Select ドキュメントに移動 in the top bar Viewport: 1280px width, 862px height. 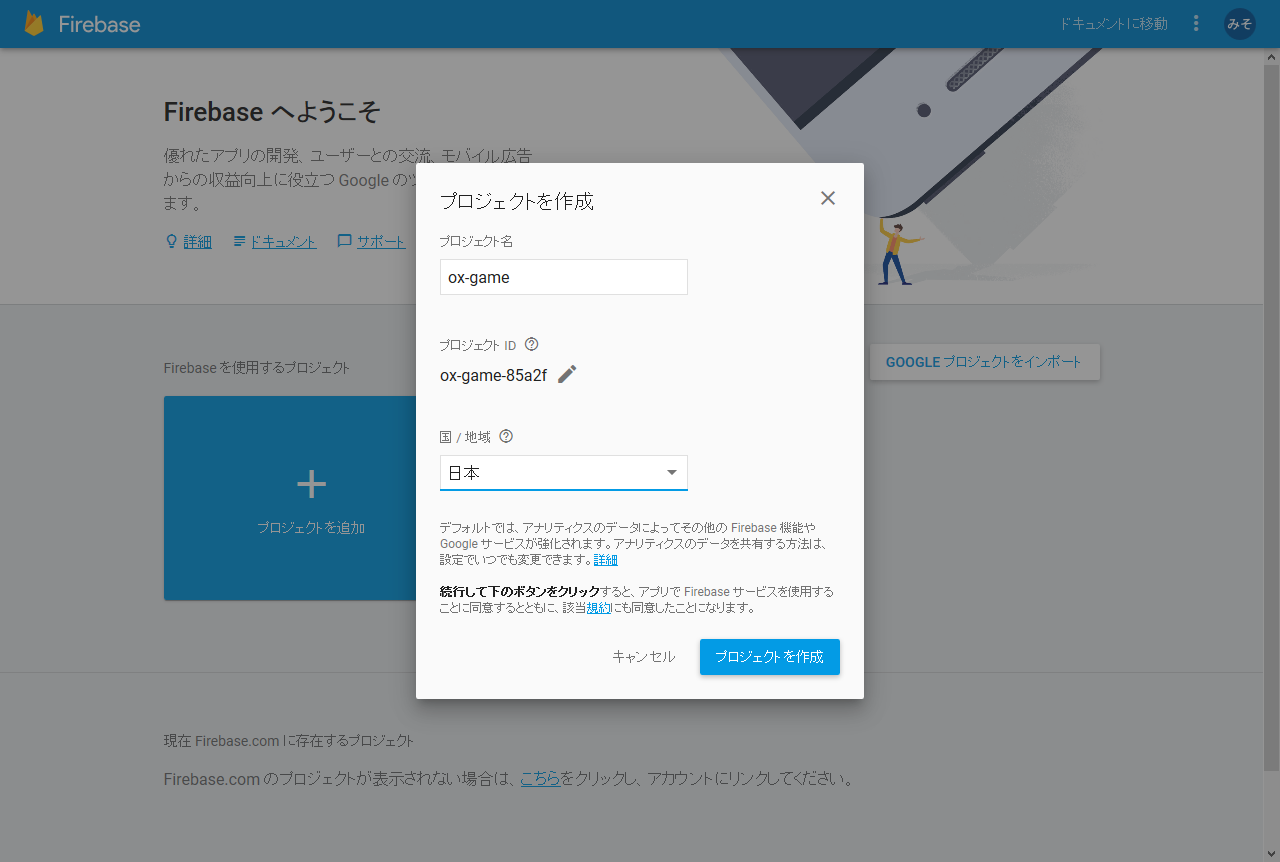[x=1113, y=23]
